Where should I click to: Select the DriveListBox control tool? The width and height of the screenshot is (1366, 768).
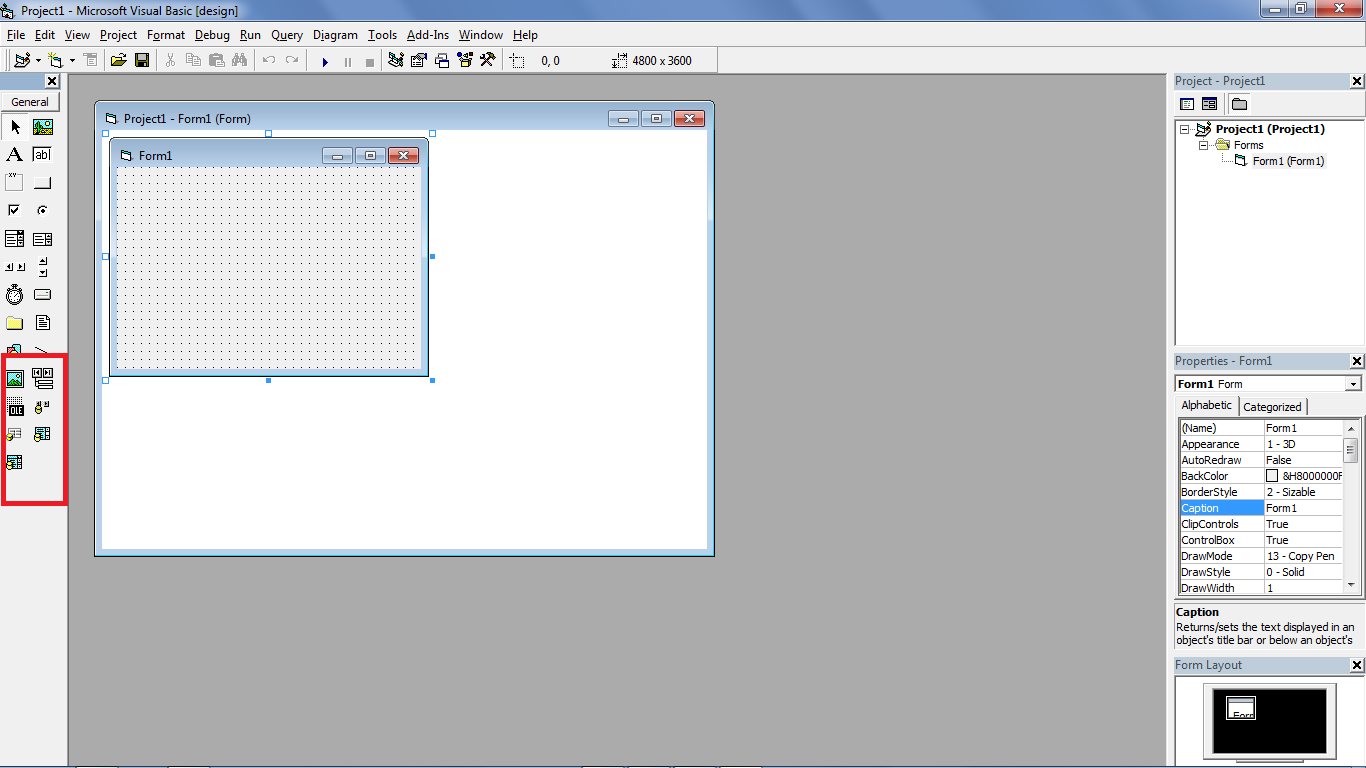tap(43, 295)
